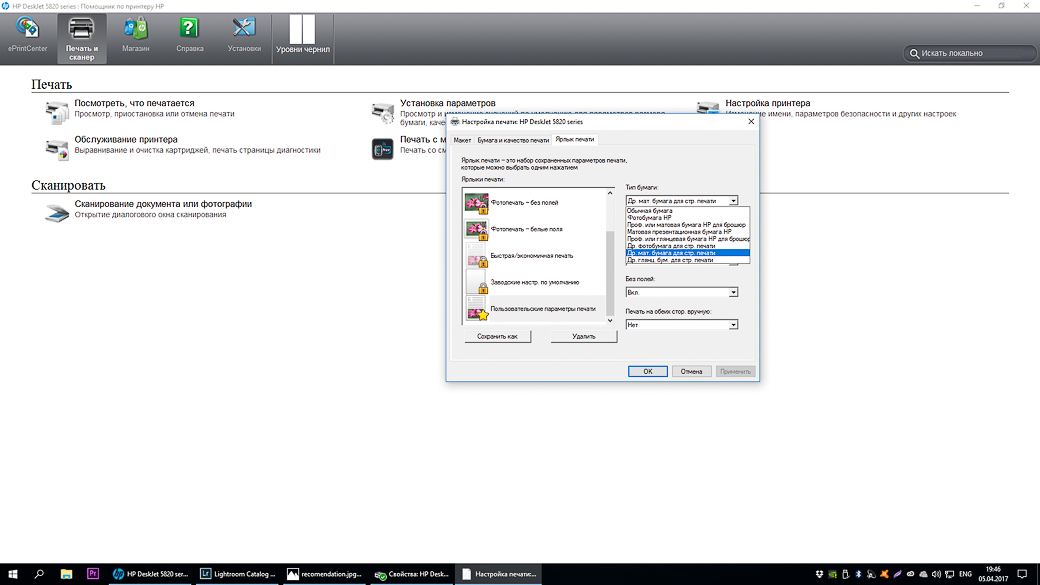
Task: Open the Установки settings icon
Action: (244, 34)
